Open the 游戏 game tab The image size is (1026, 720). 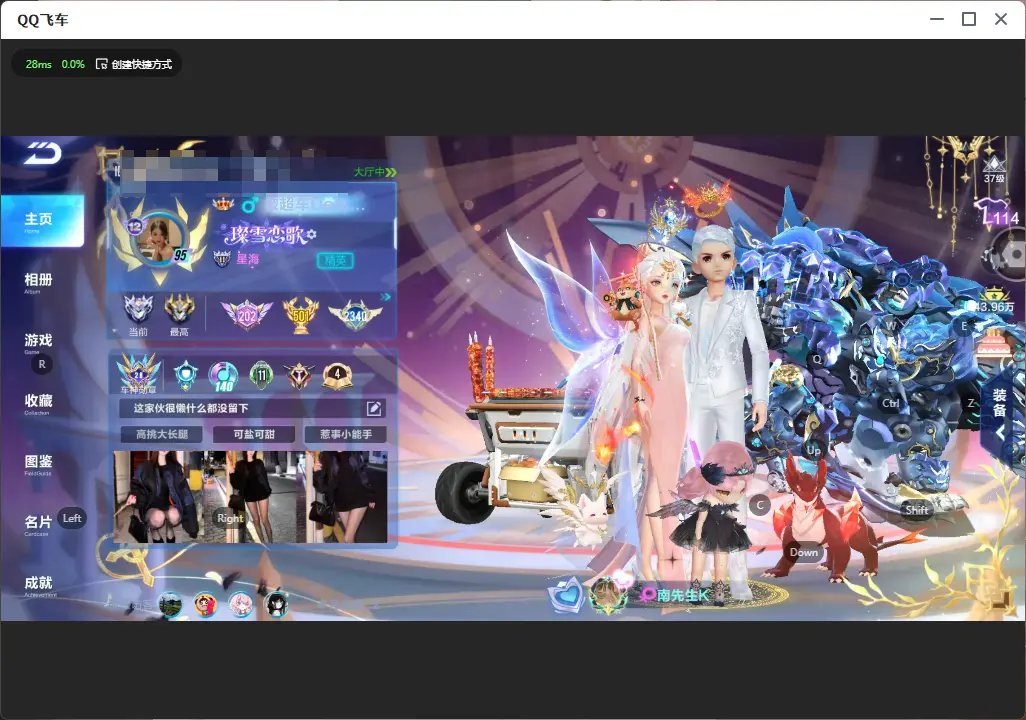tap(38, 342)
